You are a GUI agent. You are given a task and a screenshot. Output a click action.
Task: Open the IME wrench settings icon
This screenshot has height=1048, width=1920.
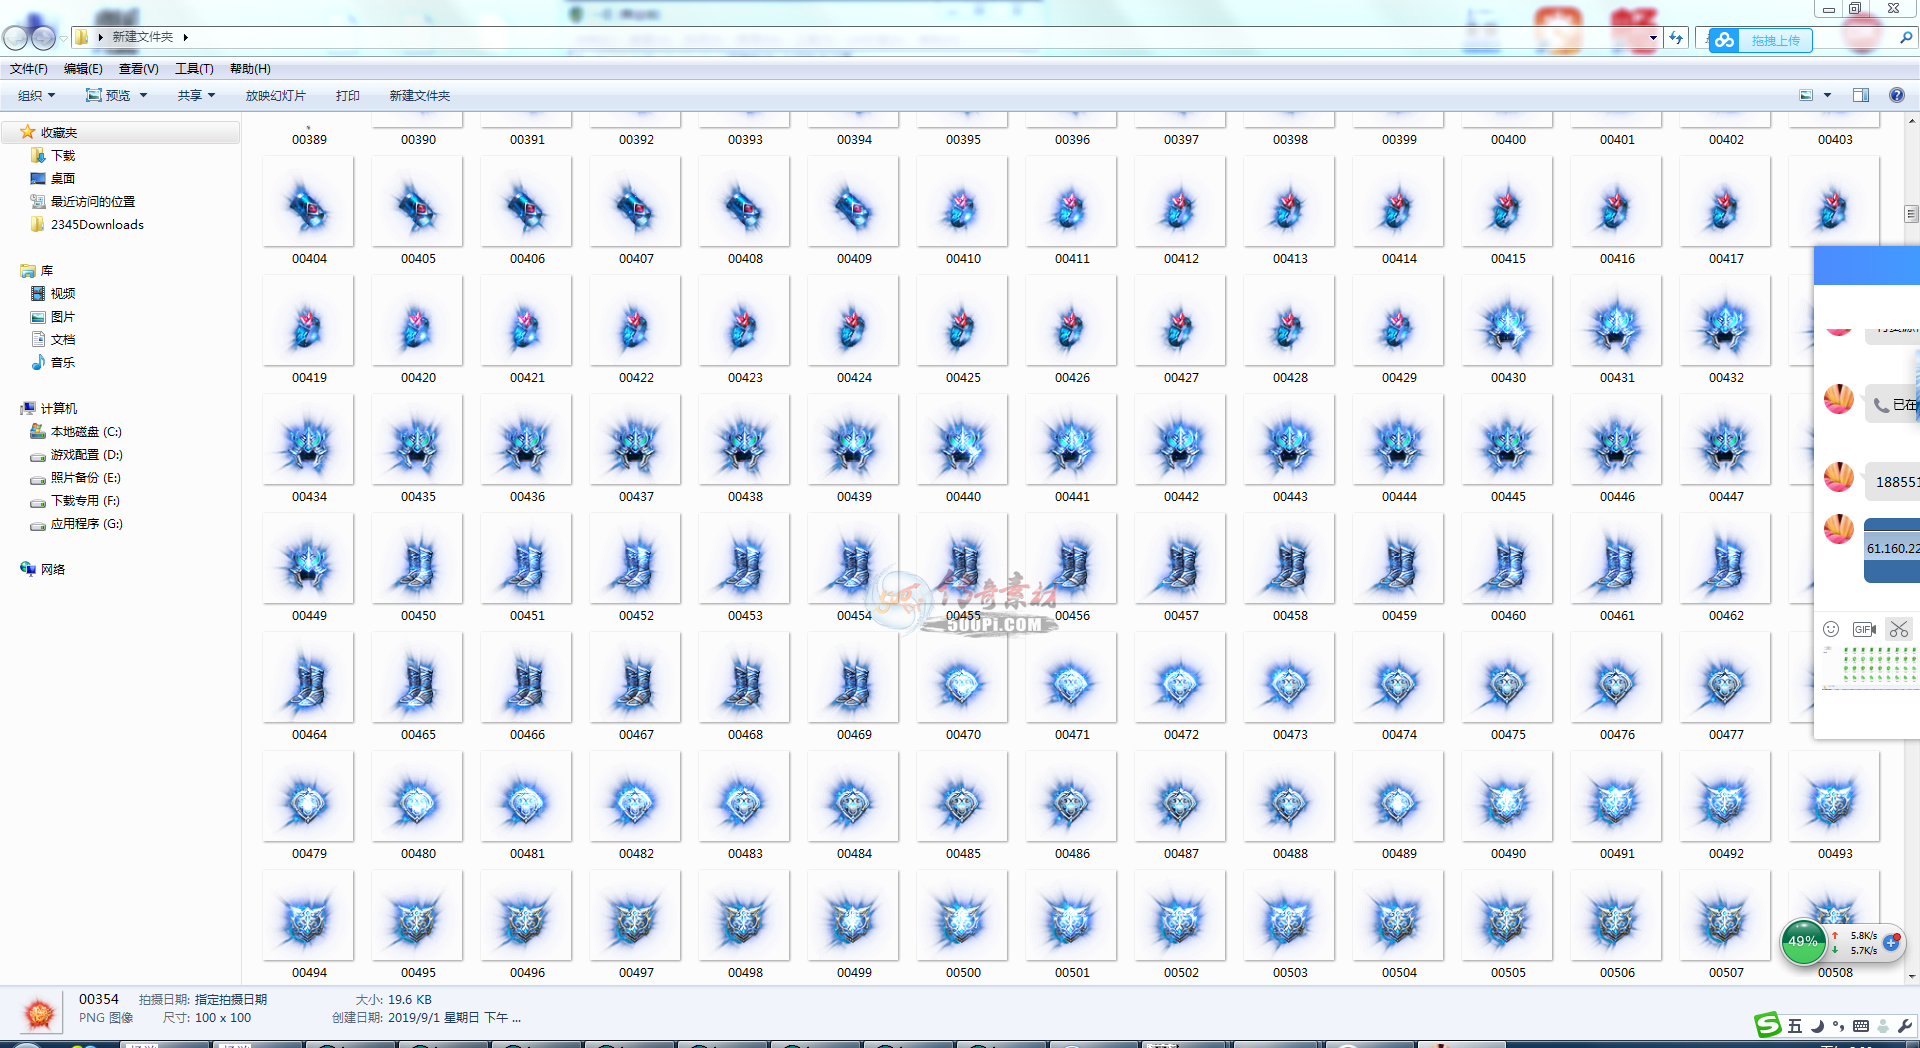tap(1905, 1026)
